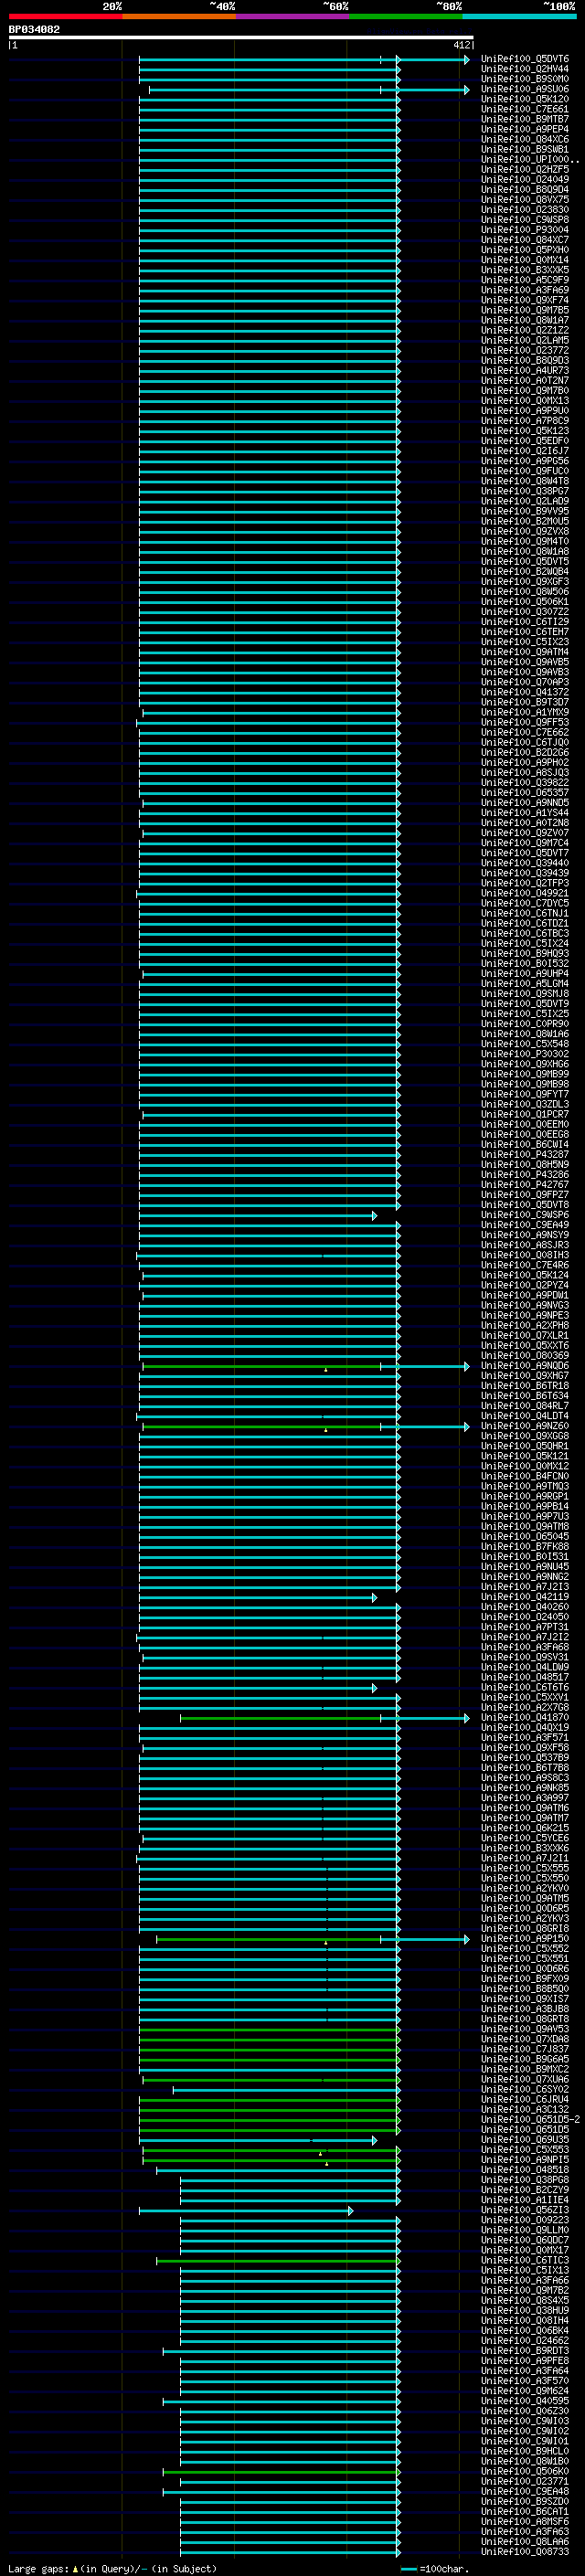Select the UniRef100_Q5DVT8 label
Viewport: 585px width, 2576px height.
(525, 1205)
